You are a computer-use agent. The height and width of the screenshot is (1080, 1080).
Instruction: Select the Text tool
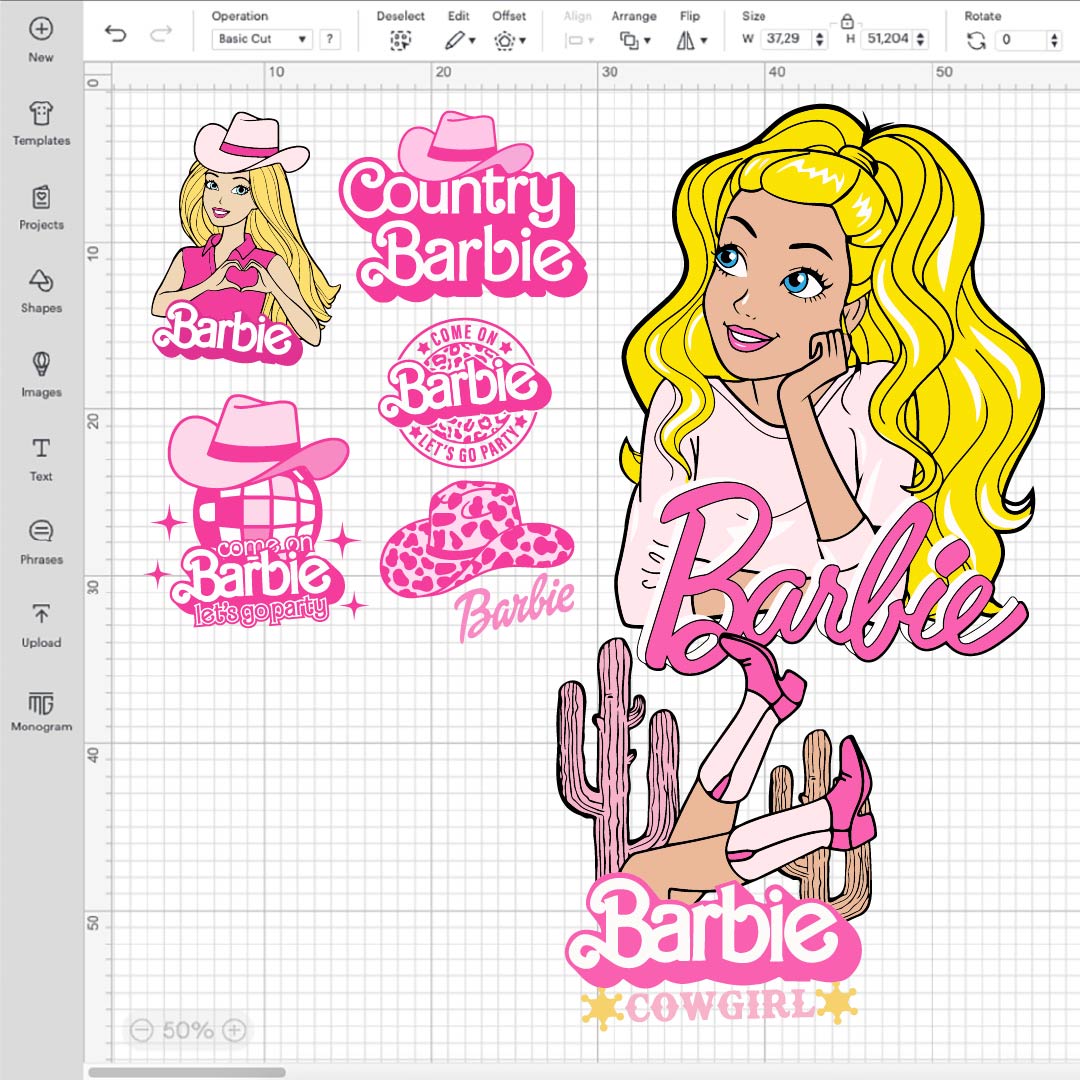coord(41,459)
